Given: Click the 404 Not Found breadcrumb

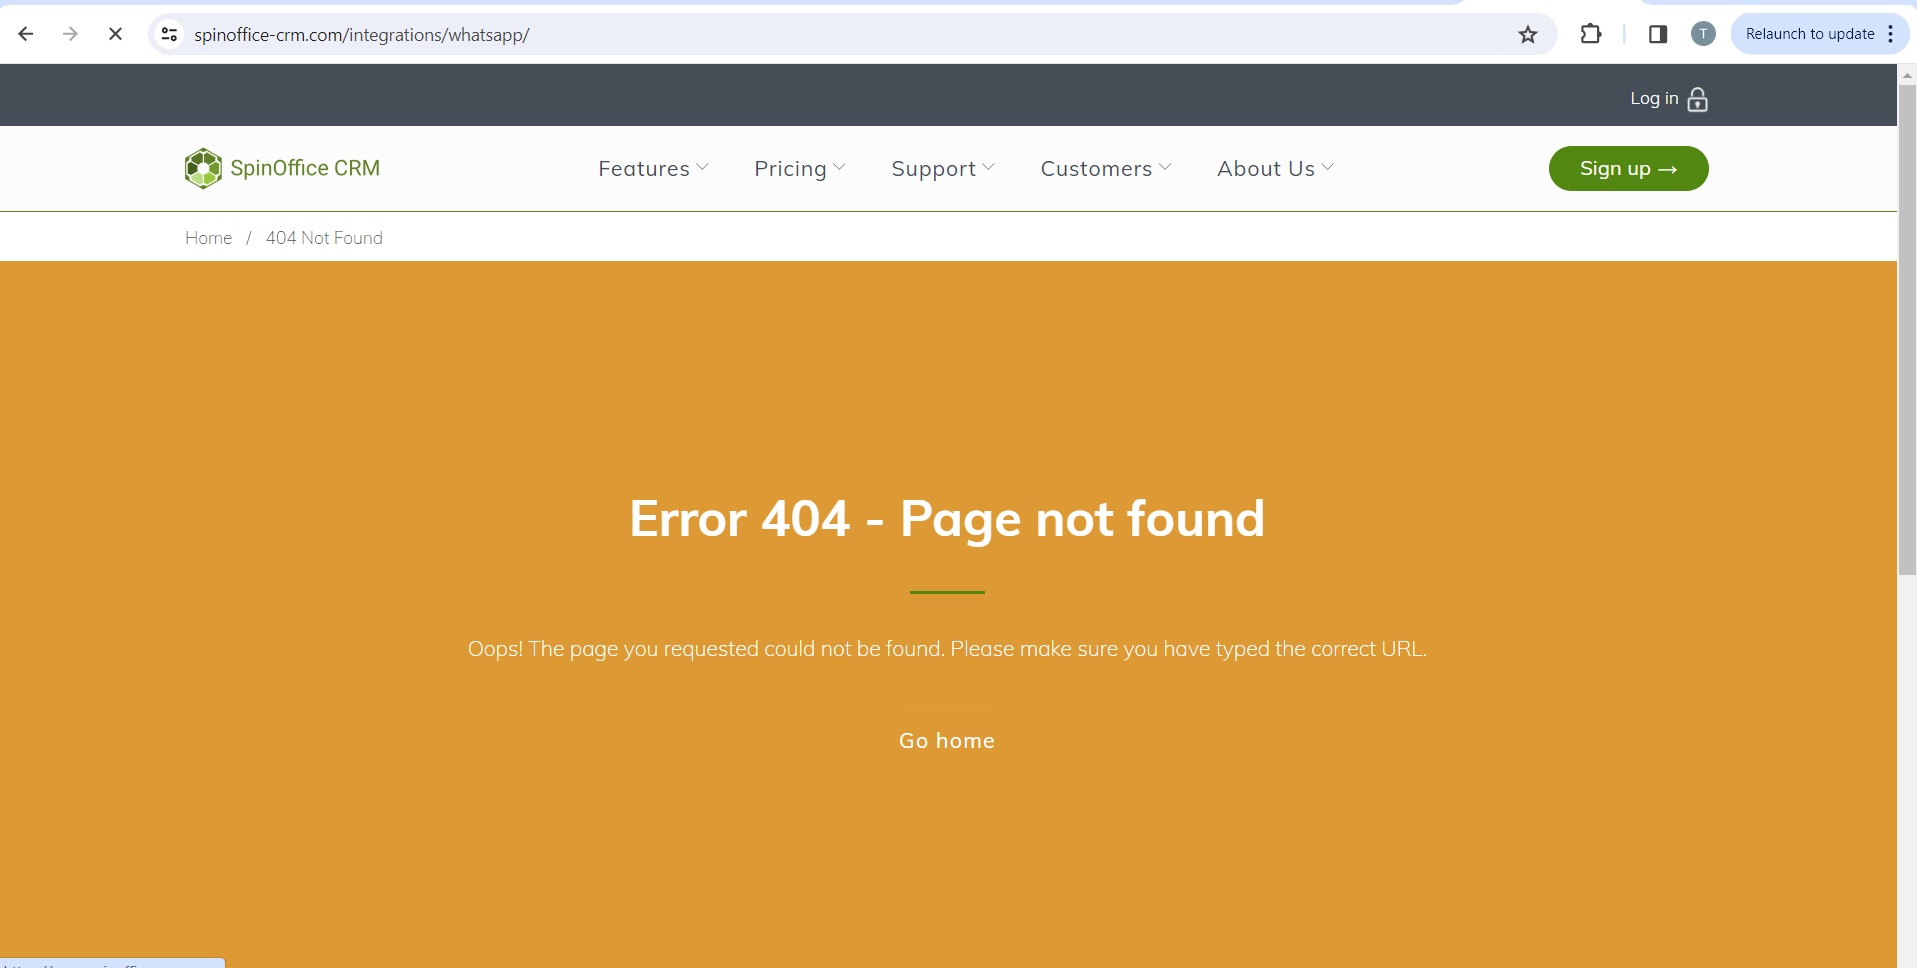Looking at the screenshot, I should click(x=324, y=238).
